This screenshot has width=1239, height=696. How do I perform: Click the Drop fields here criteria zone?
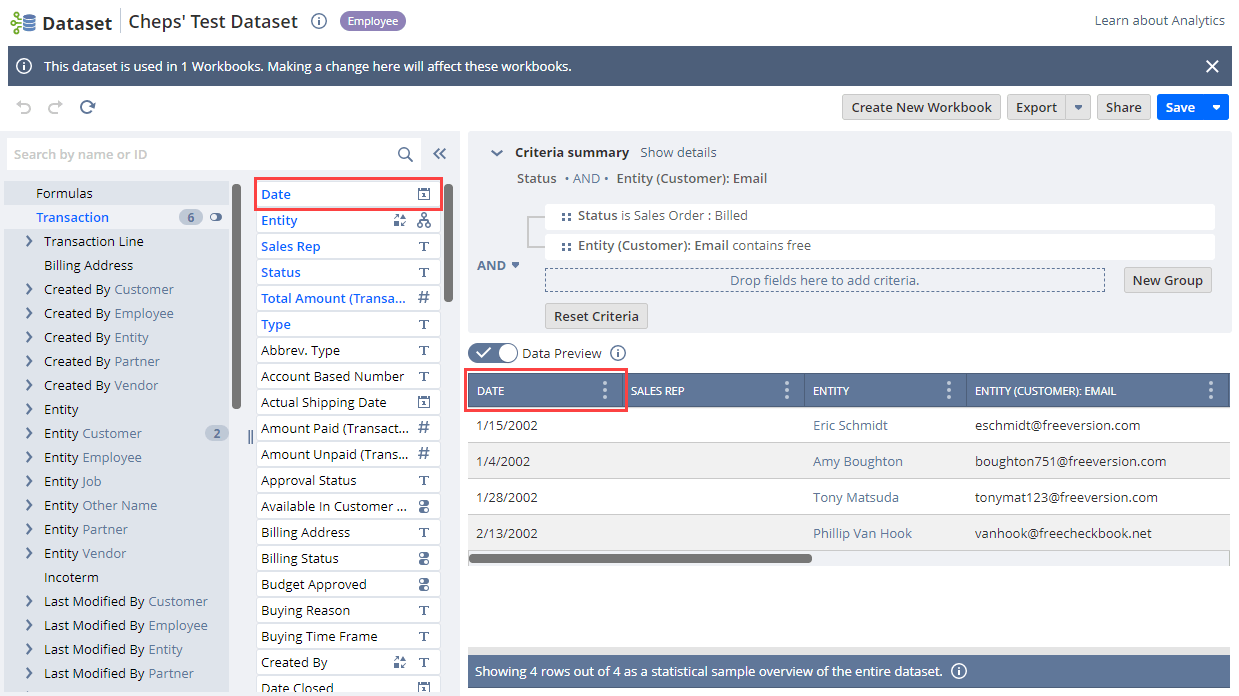point(825,280)
